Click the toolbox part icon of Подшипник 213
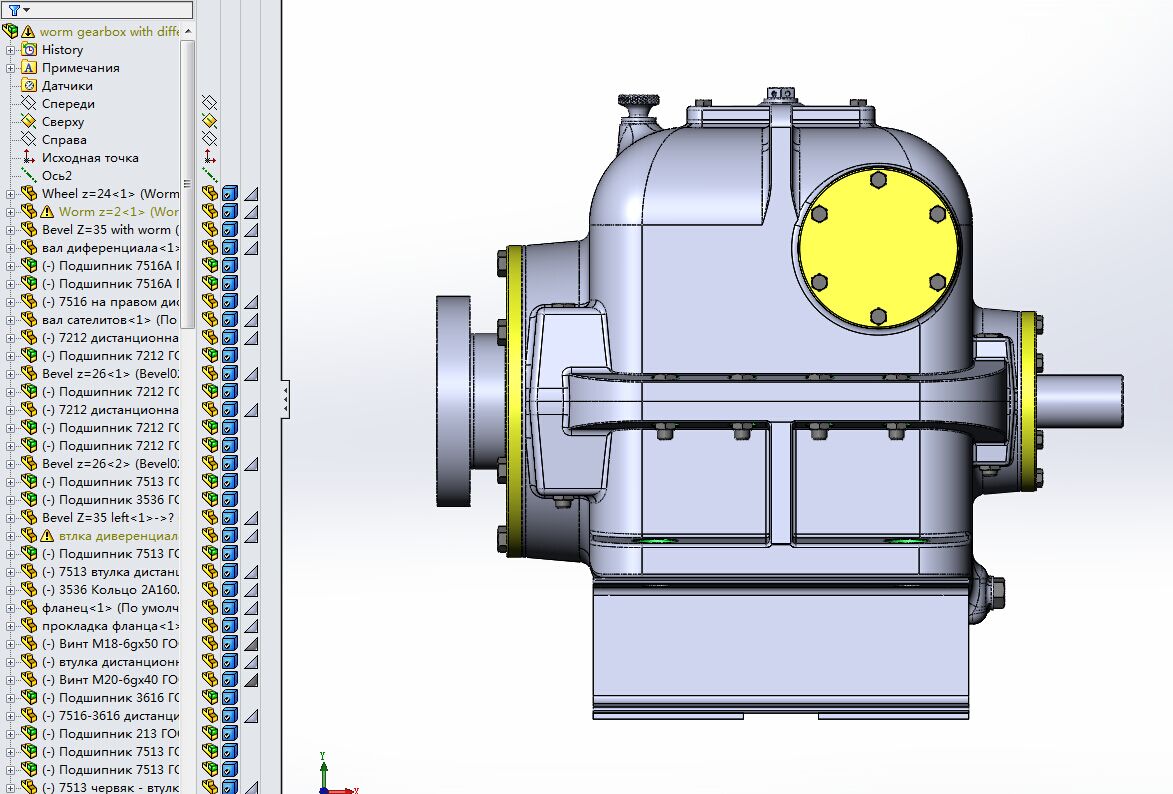Viewport: 1173px width, 794px height. point(29,733)
